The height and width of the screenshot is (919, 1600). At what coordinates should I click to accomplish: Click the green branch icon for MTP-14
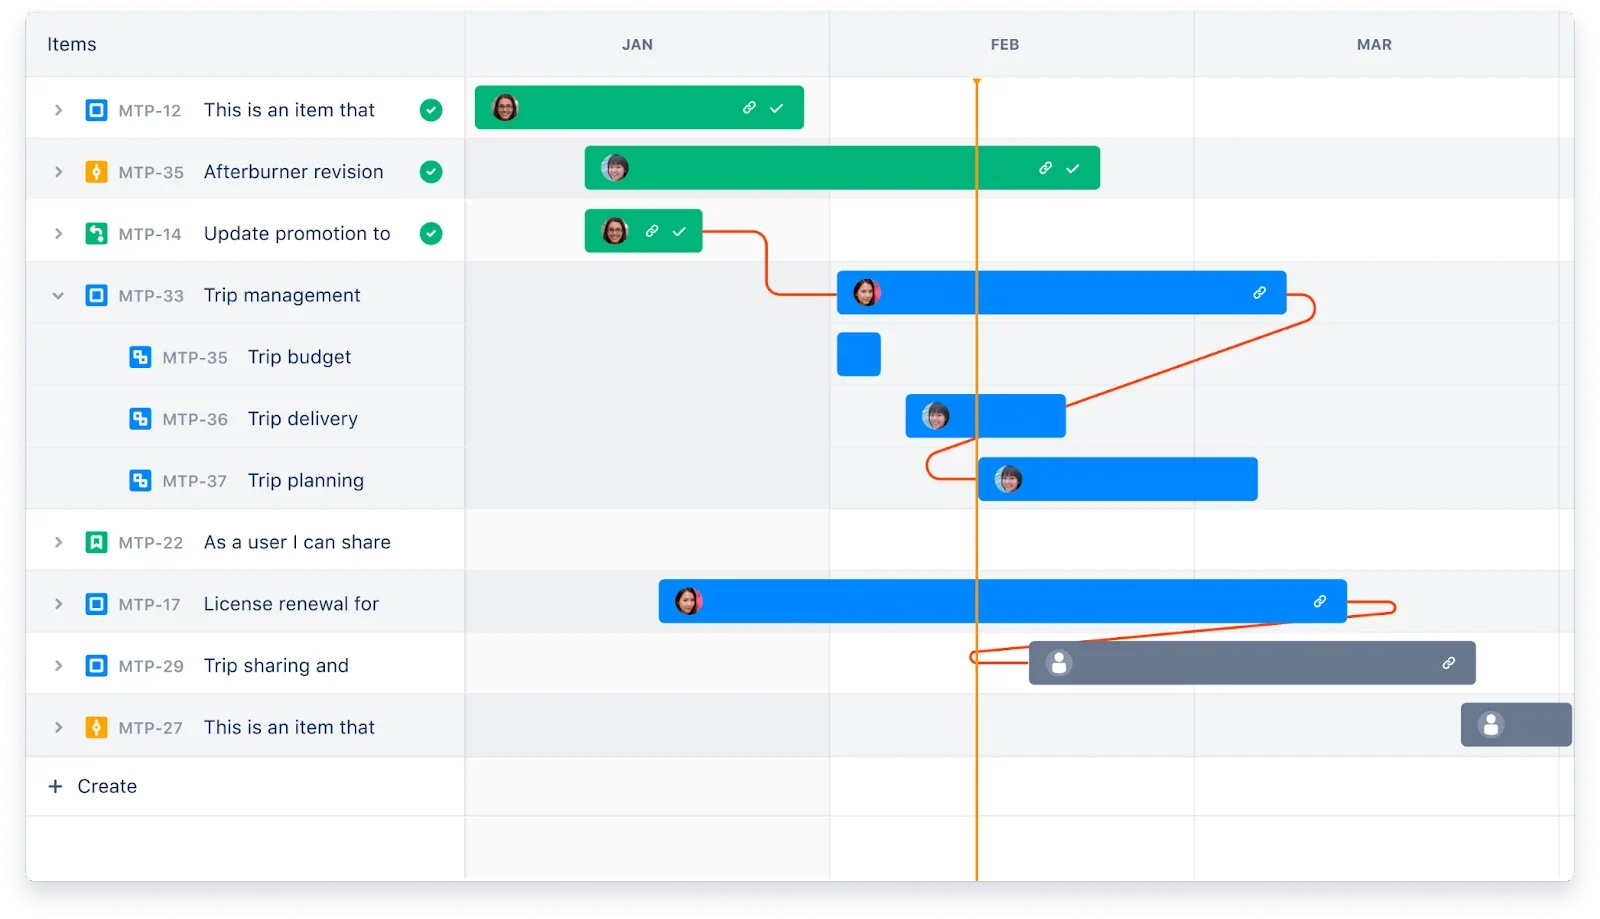point(96,234)
